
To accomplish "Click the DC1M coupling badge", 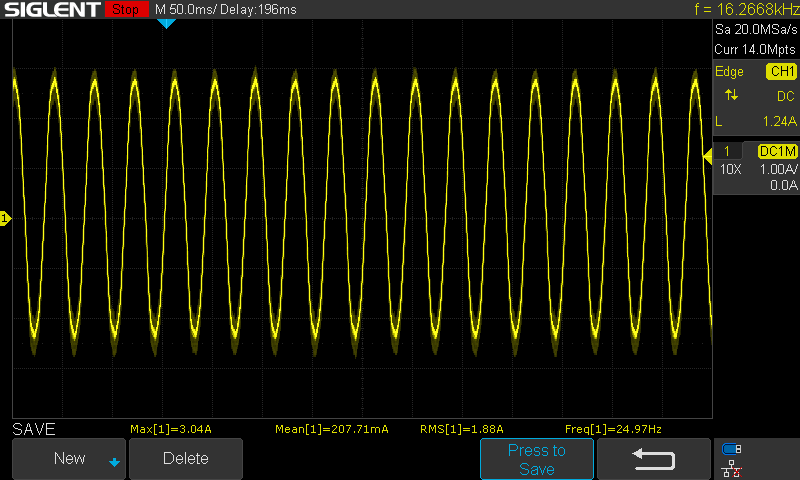I will 778,151.
